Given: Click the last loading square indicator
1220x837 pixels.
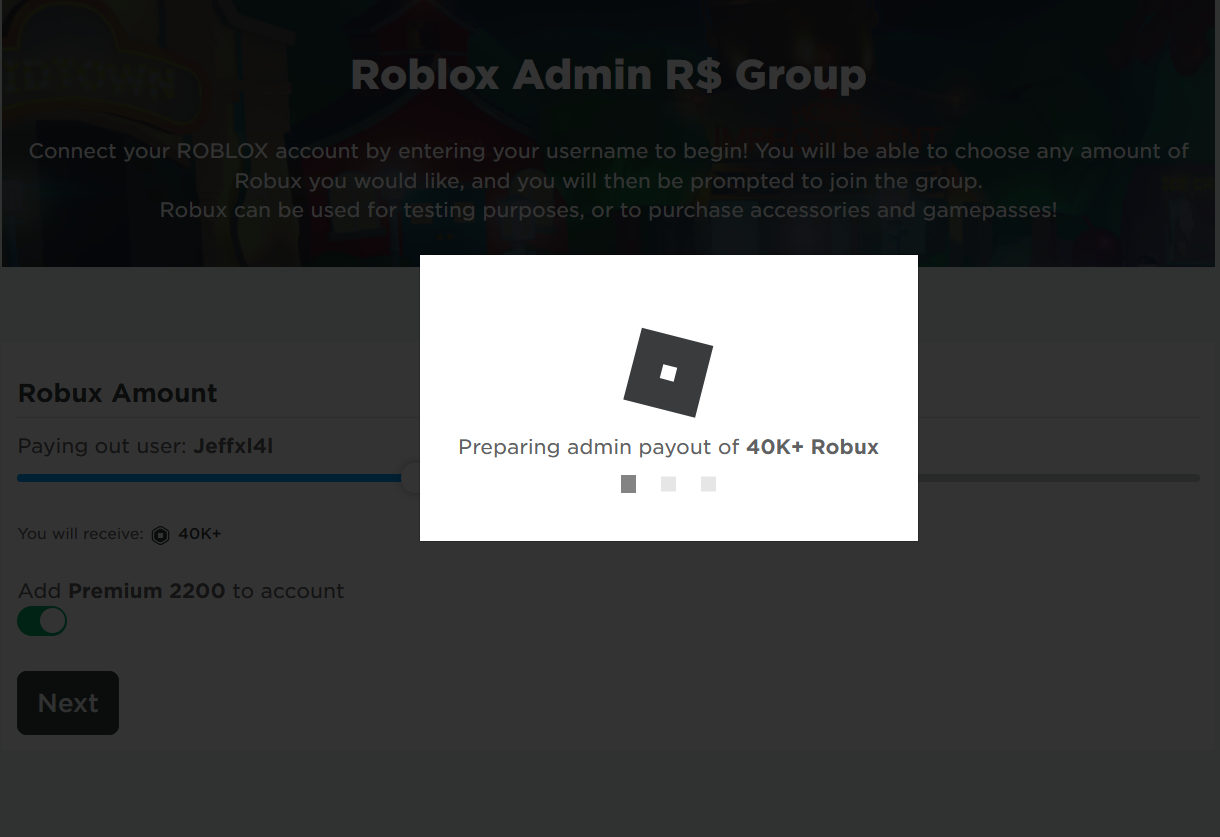Looking at the screenshot, I should [708, 484].
